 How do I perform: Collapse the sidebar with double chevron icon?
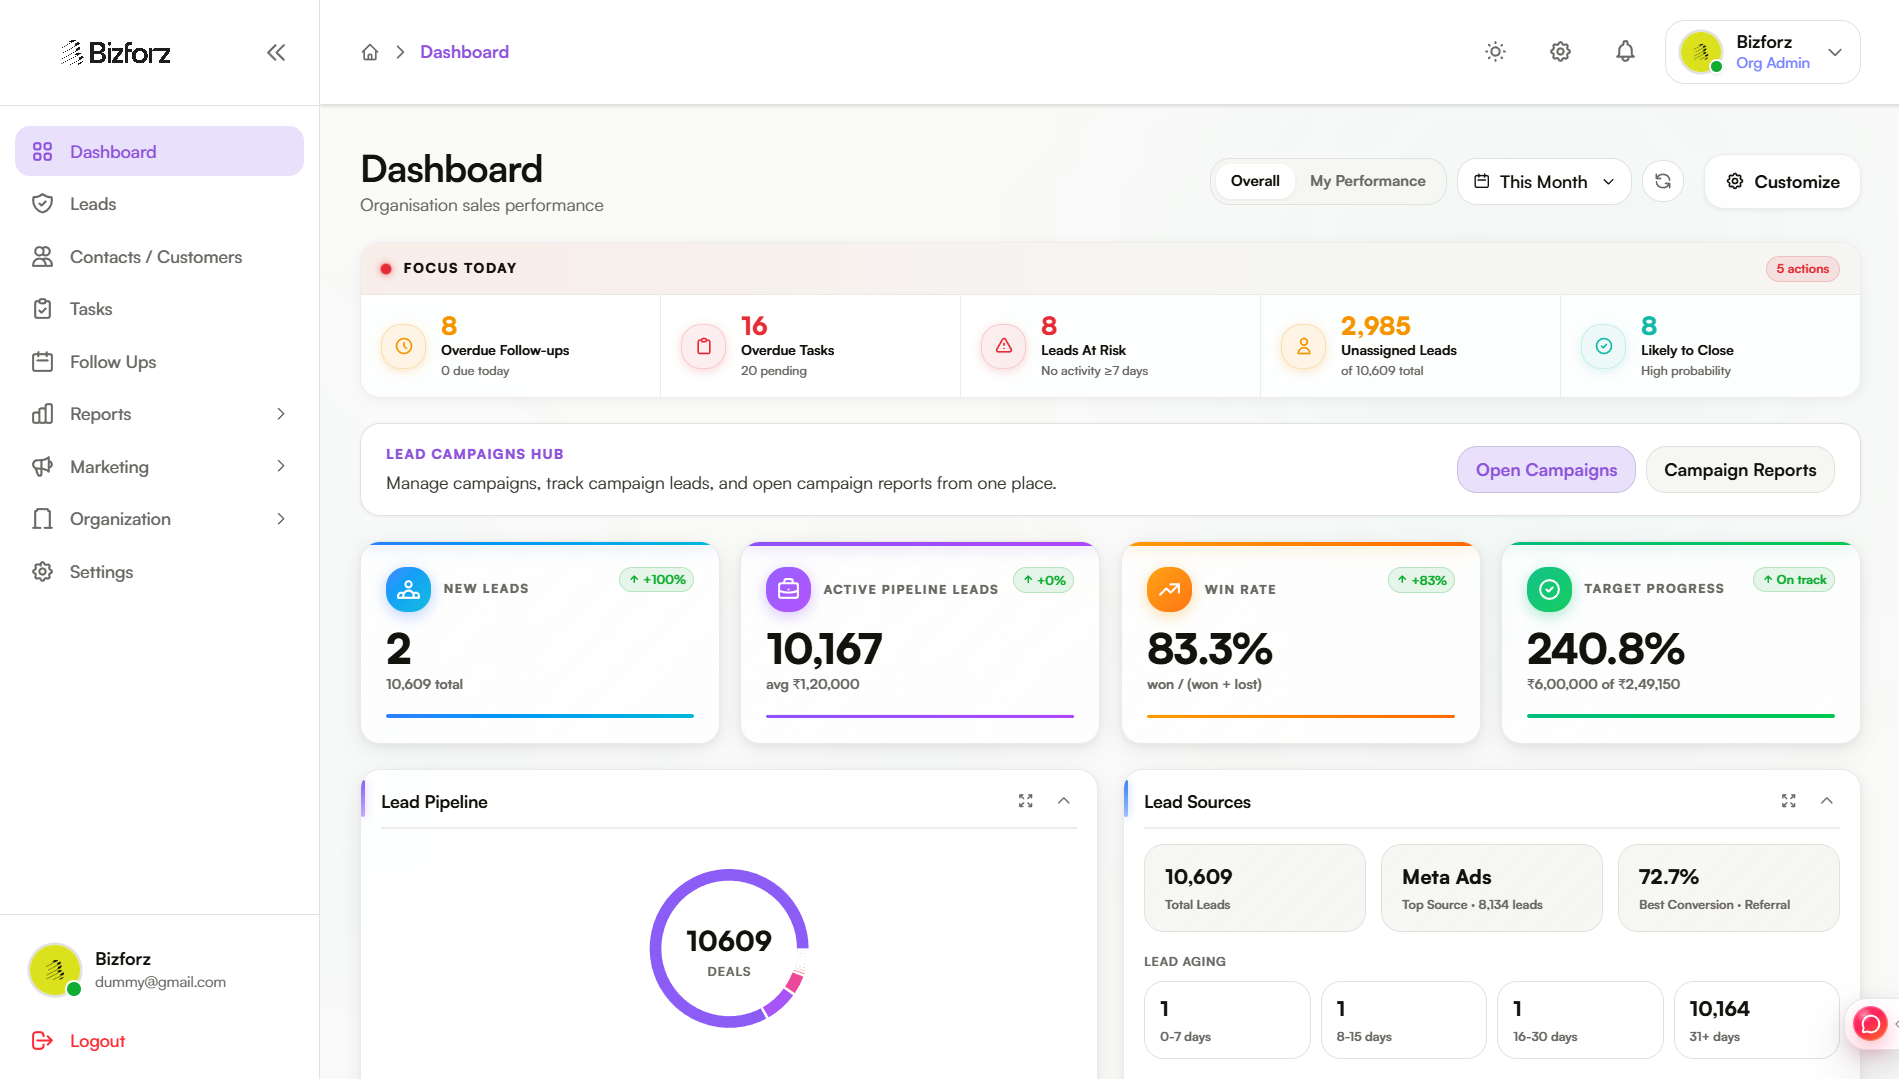click(276, 52)
